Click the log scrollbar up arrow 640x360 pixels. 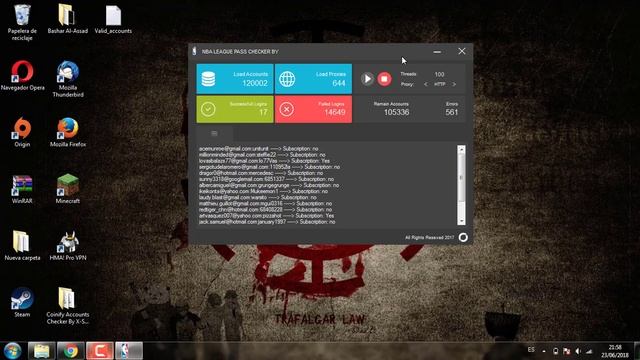tap(461, 149)
